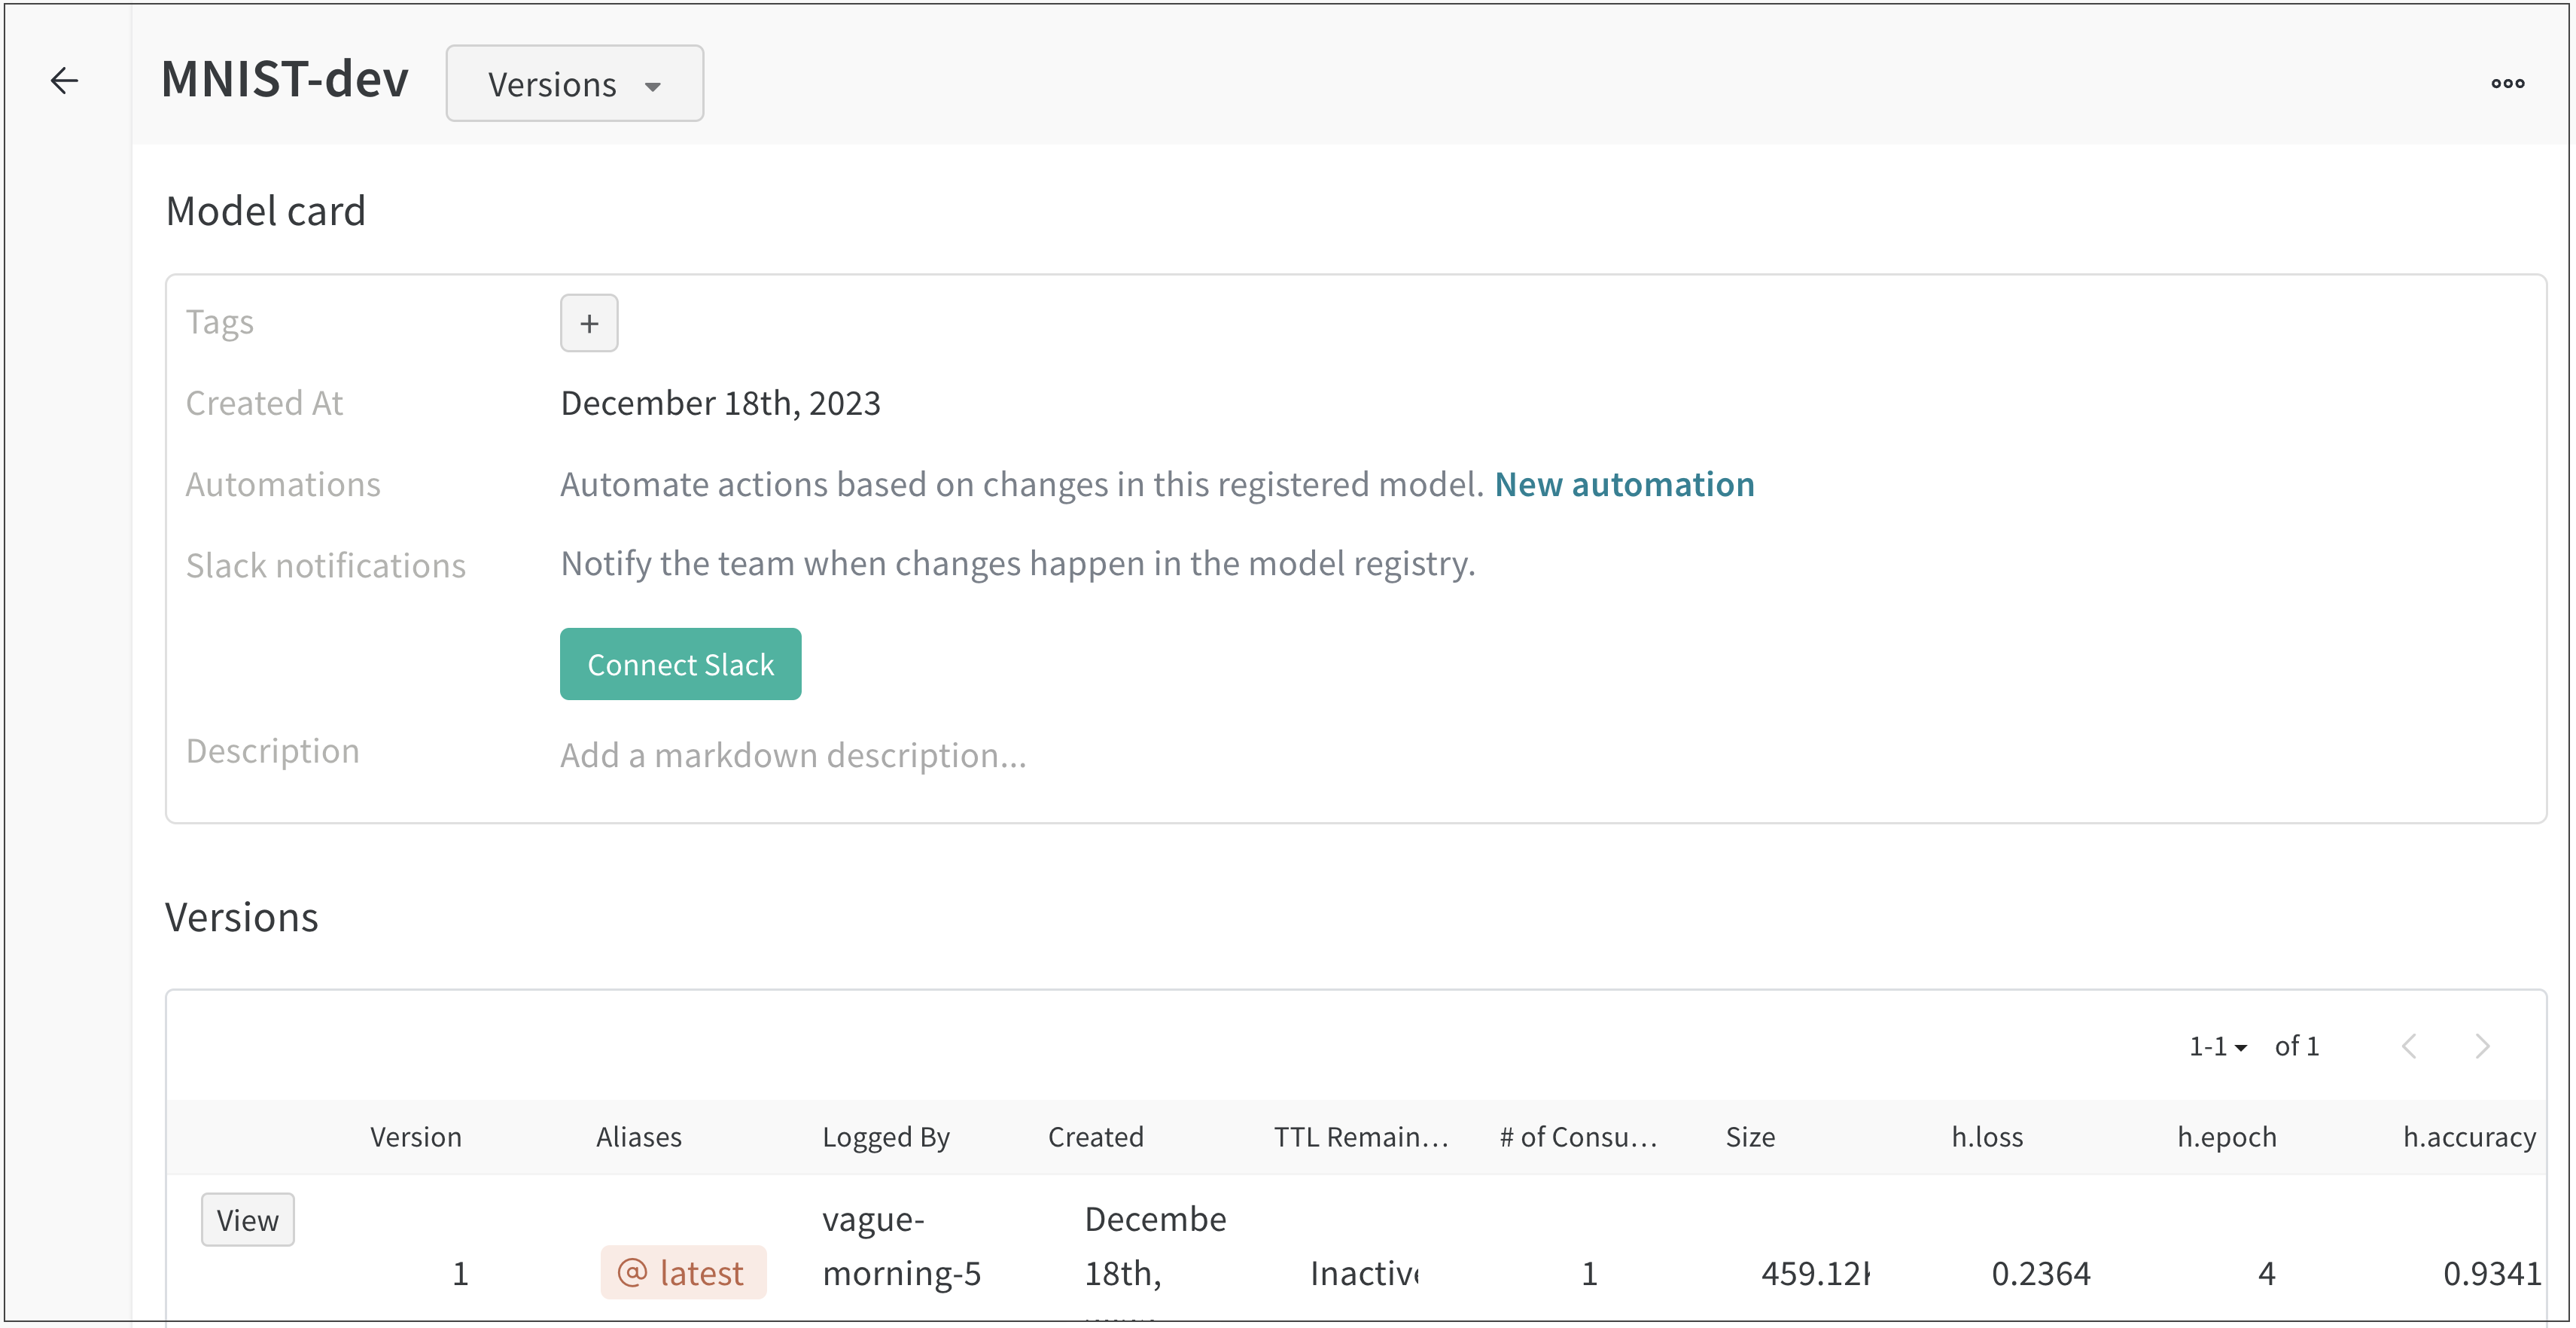Click the New automation link
Screen dimensions: 2576x1328
pyautogui.click(x=1624, y=484)
